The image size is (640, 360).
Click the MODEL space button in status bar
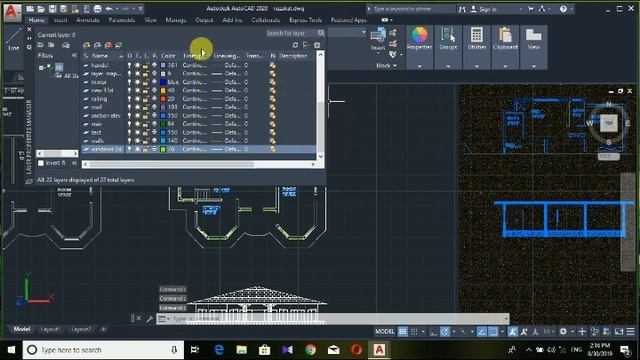[384, 331]
